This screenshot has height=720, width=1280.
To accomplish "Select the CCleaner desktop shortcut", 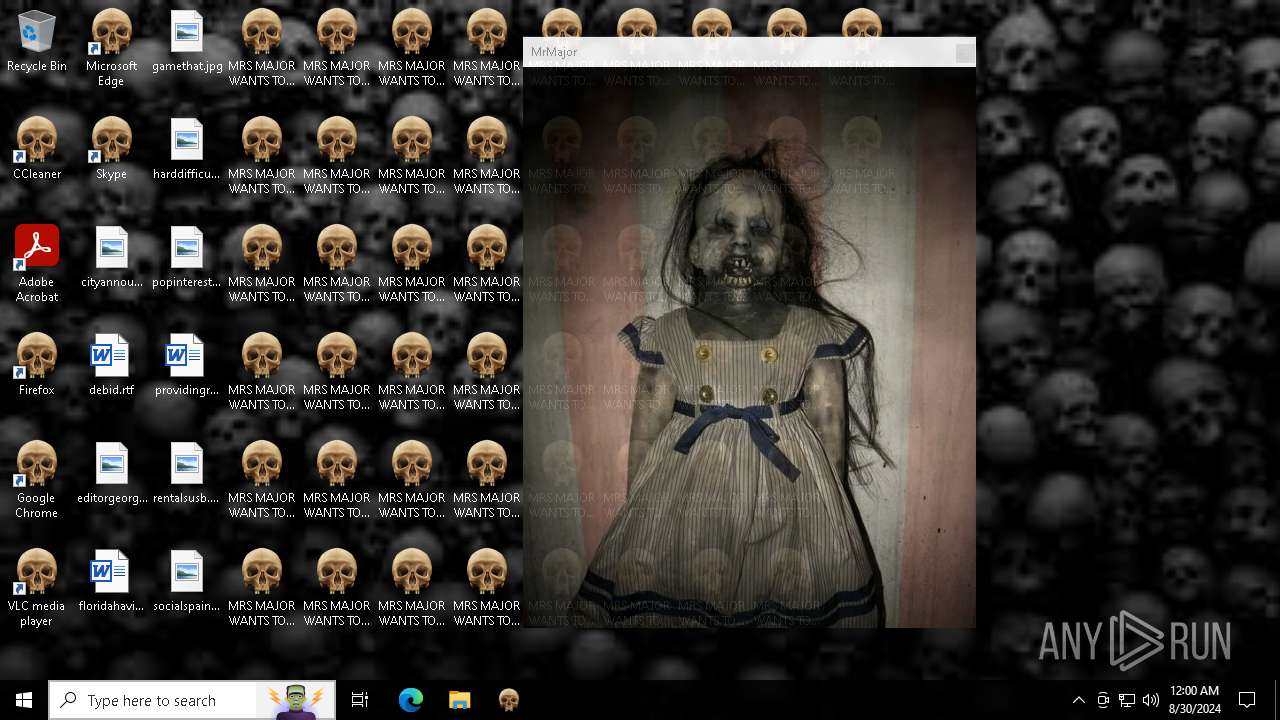I will [37, 150].
